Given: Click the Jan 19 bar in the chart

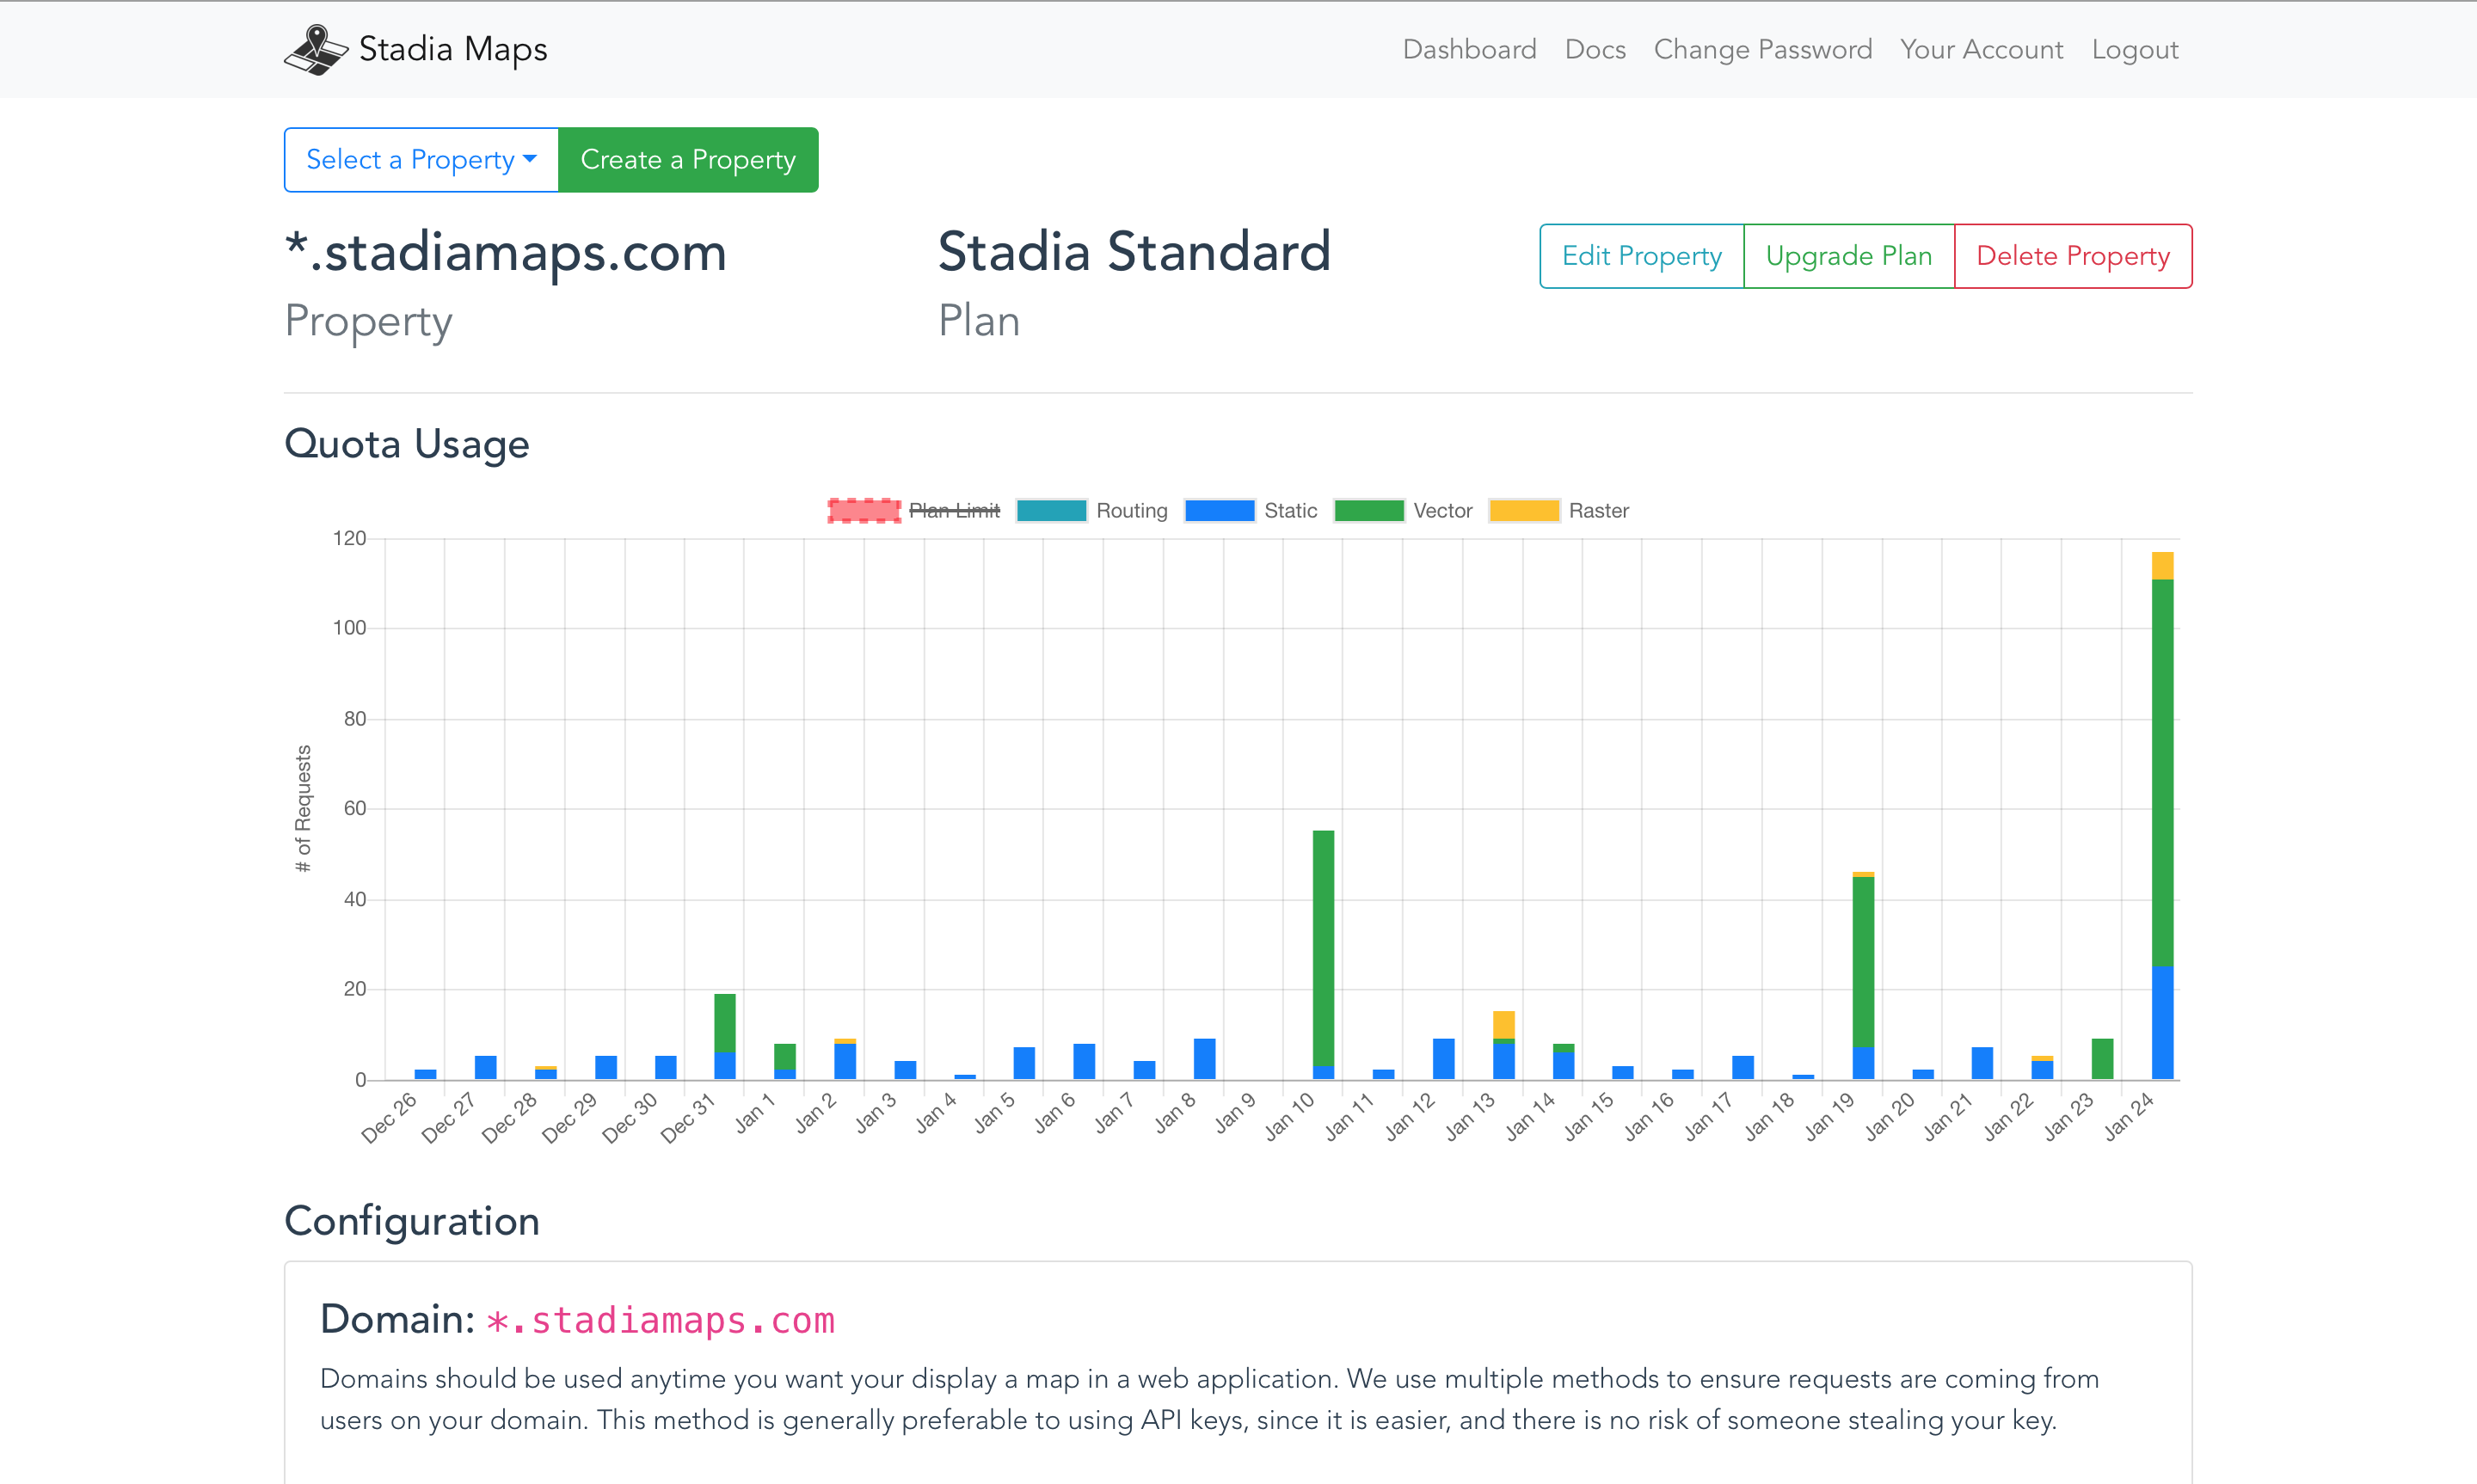Looking at the screenshot, I should (x=1863, y=975).
